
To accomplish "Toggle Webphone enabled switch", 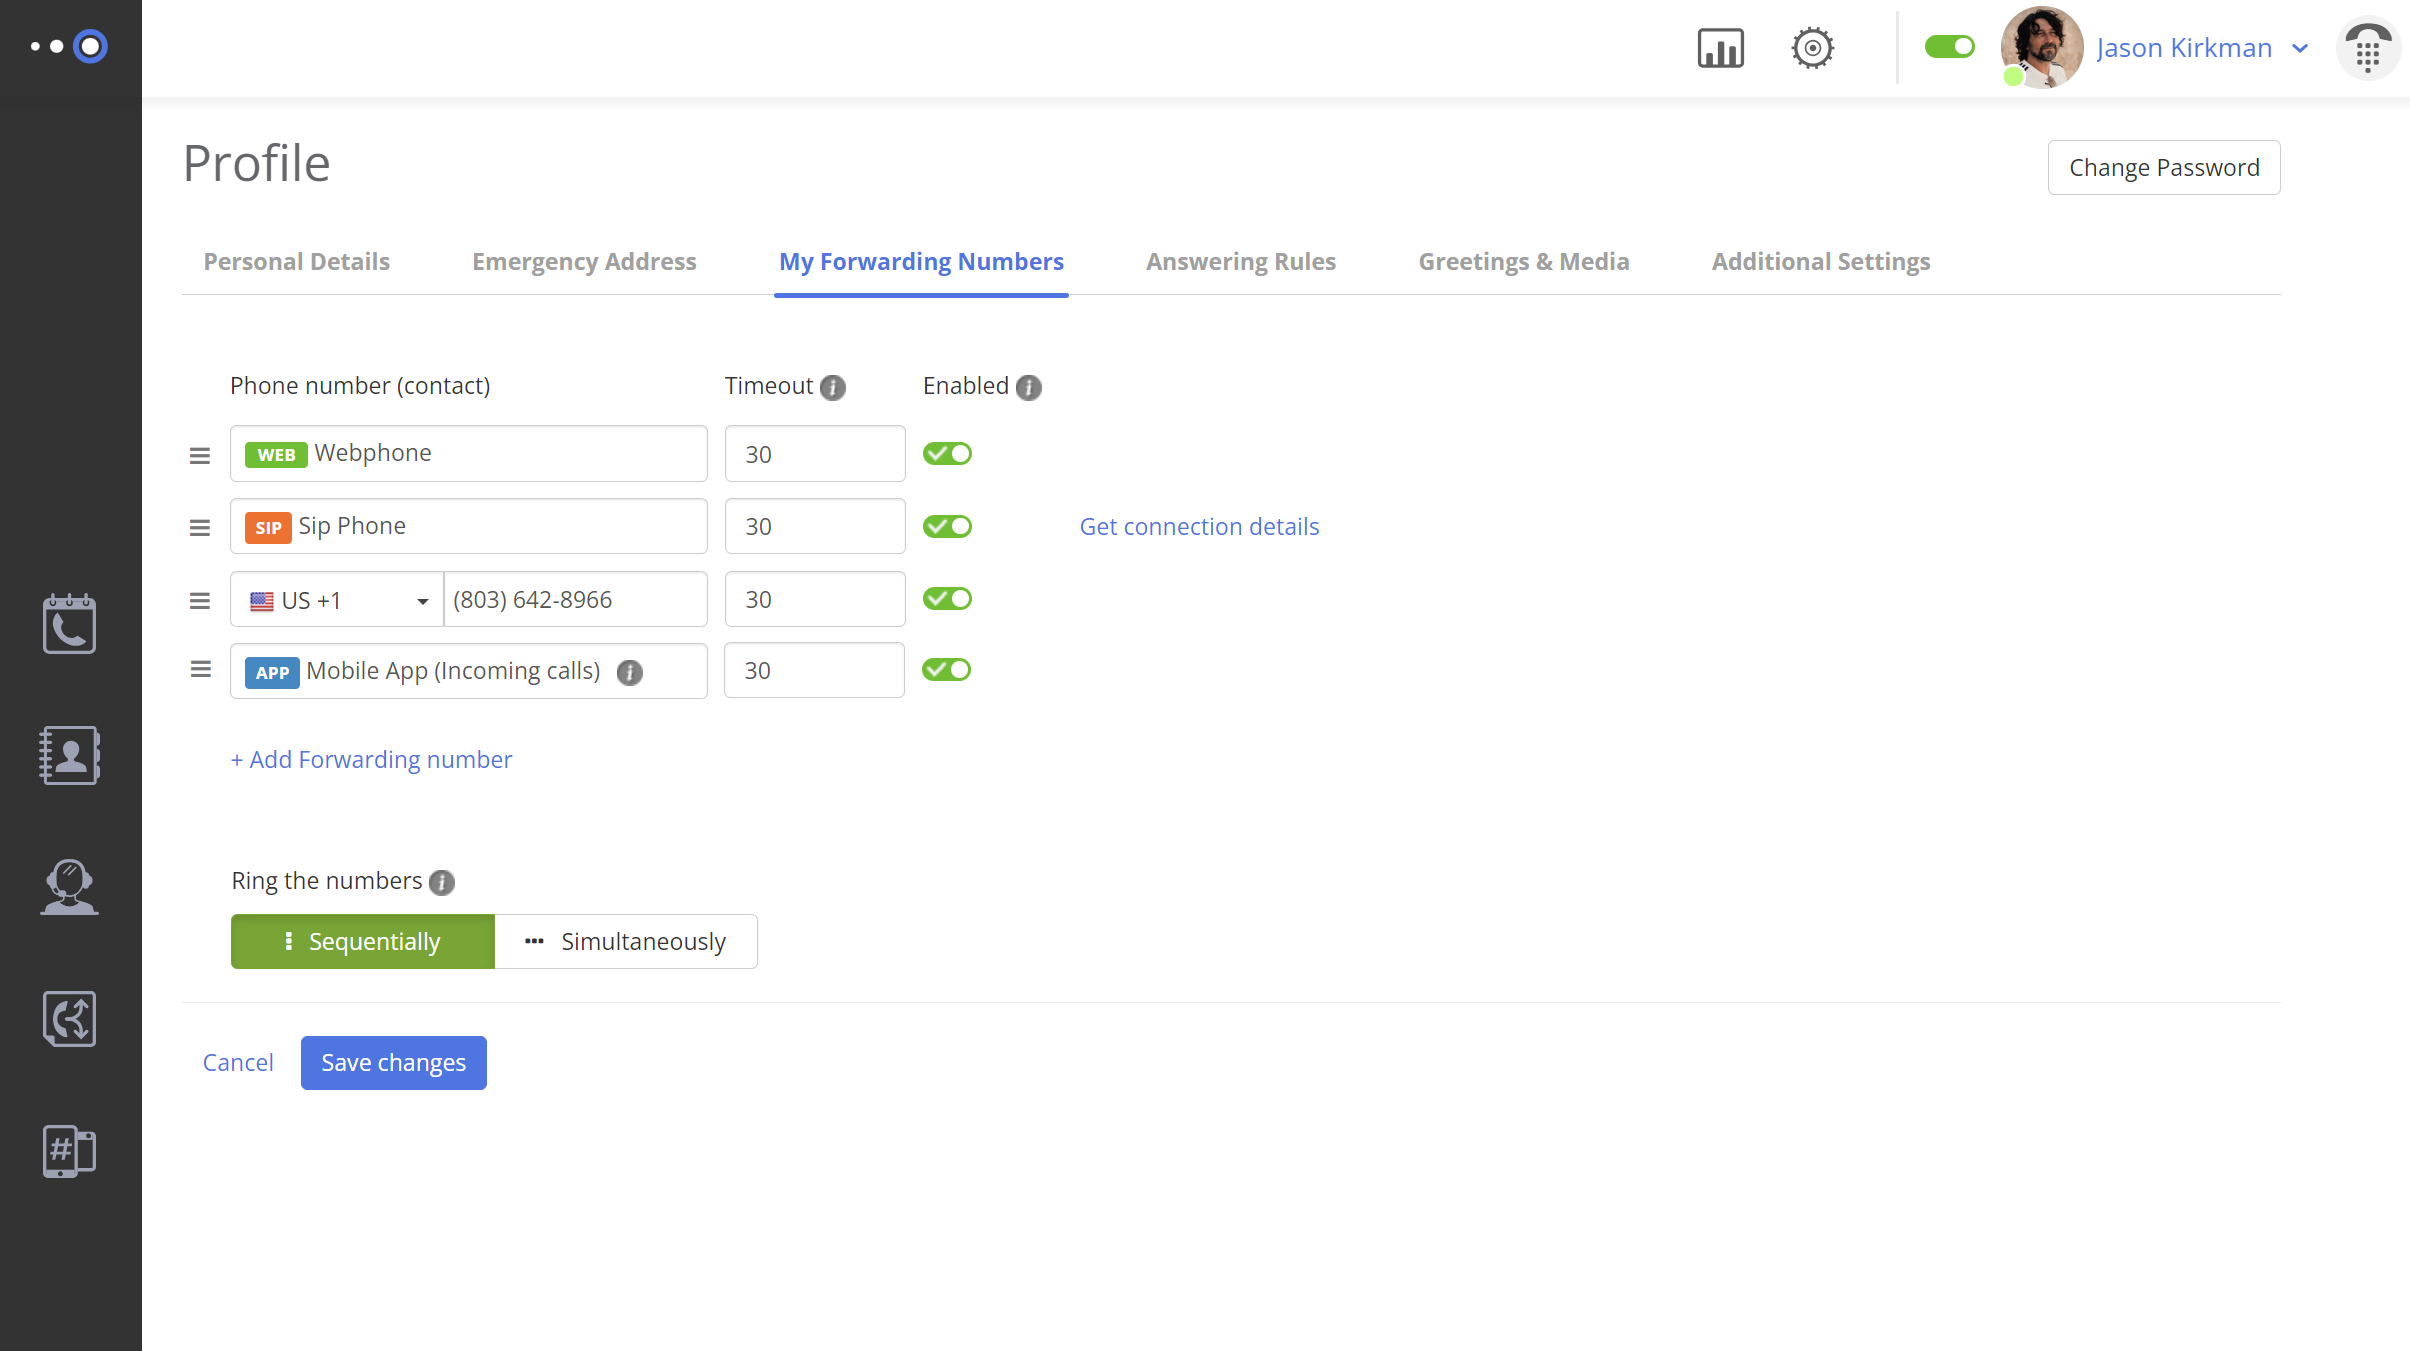I will coord(947,454).
